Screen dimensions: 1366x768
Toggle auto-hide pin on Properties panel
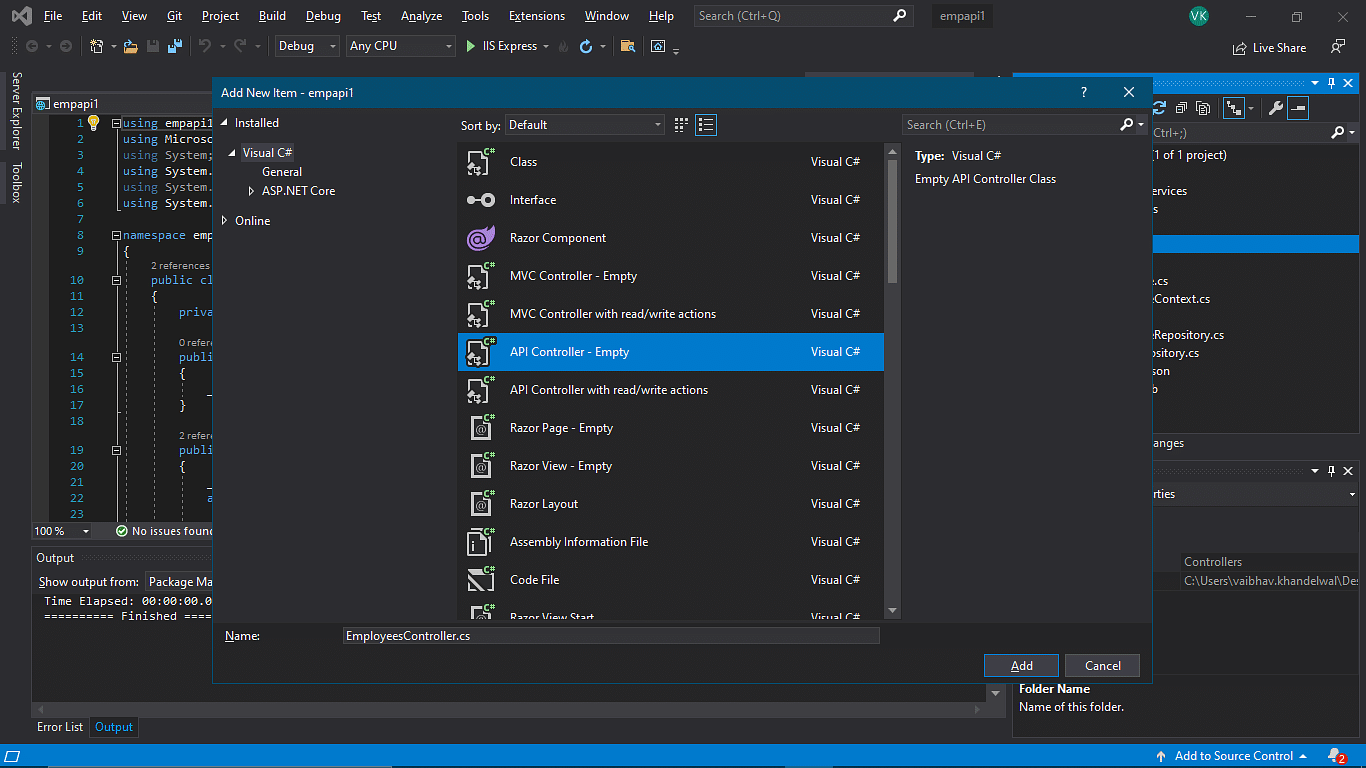click(x=1331, y=470)
